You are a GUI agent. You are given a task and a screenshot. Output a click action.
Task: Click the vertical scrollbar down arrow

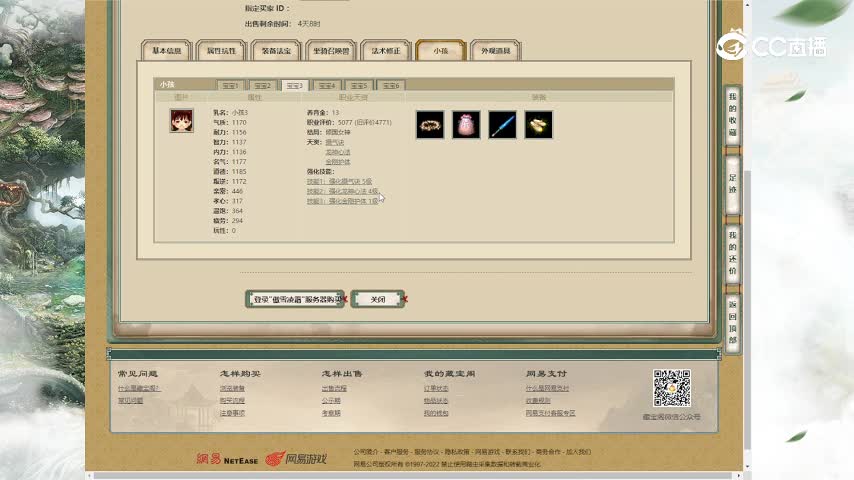tap(747, 467)
